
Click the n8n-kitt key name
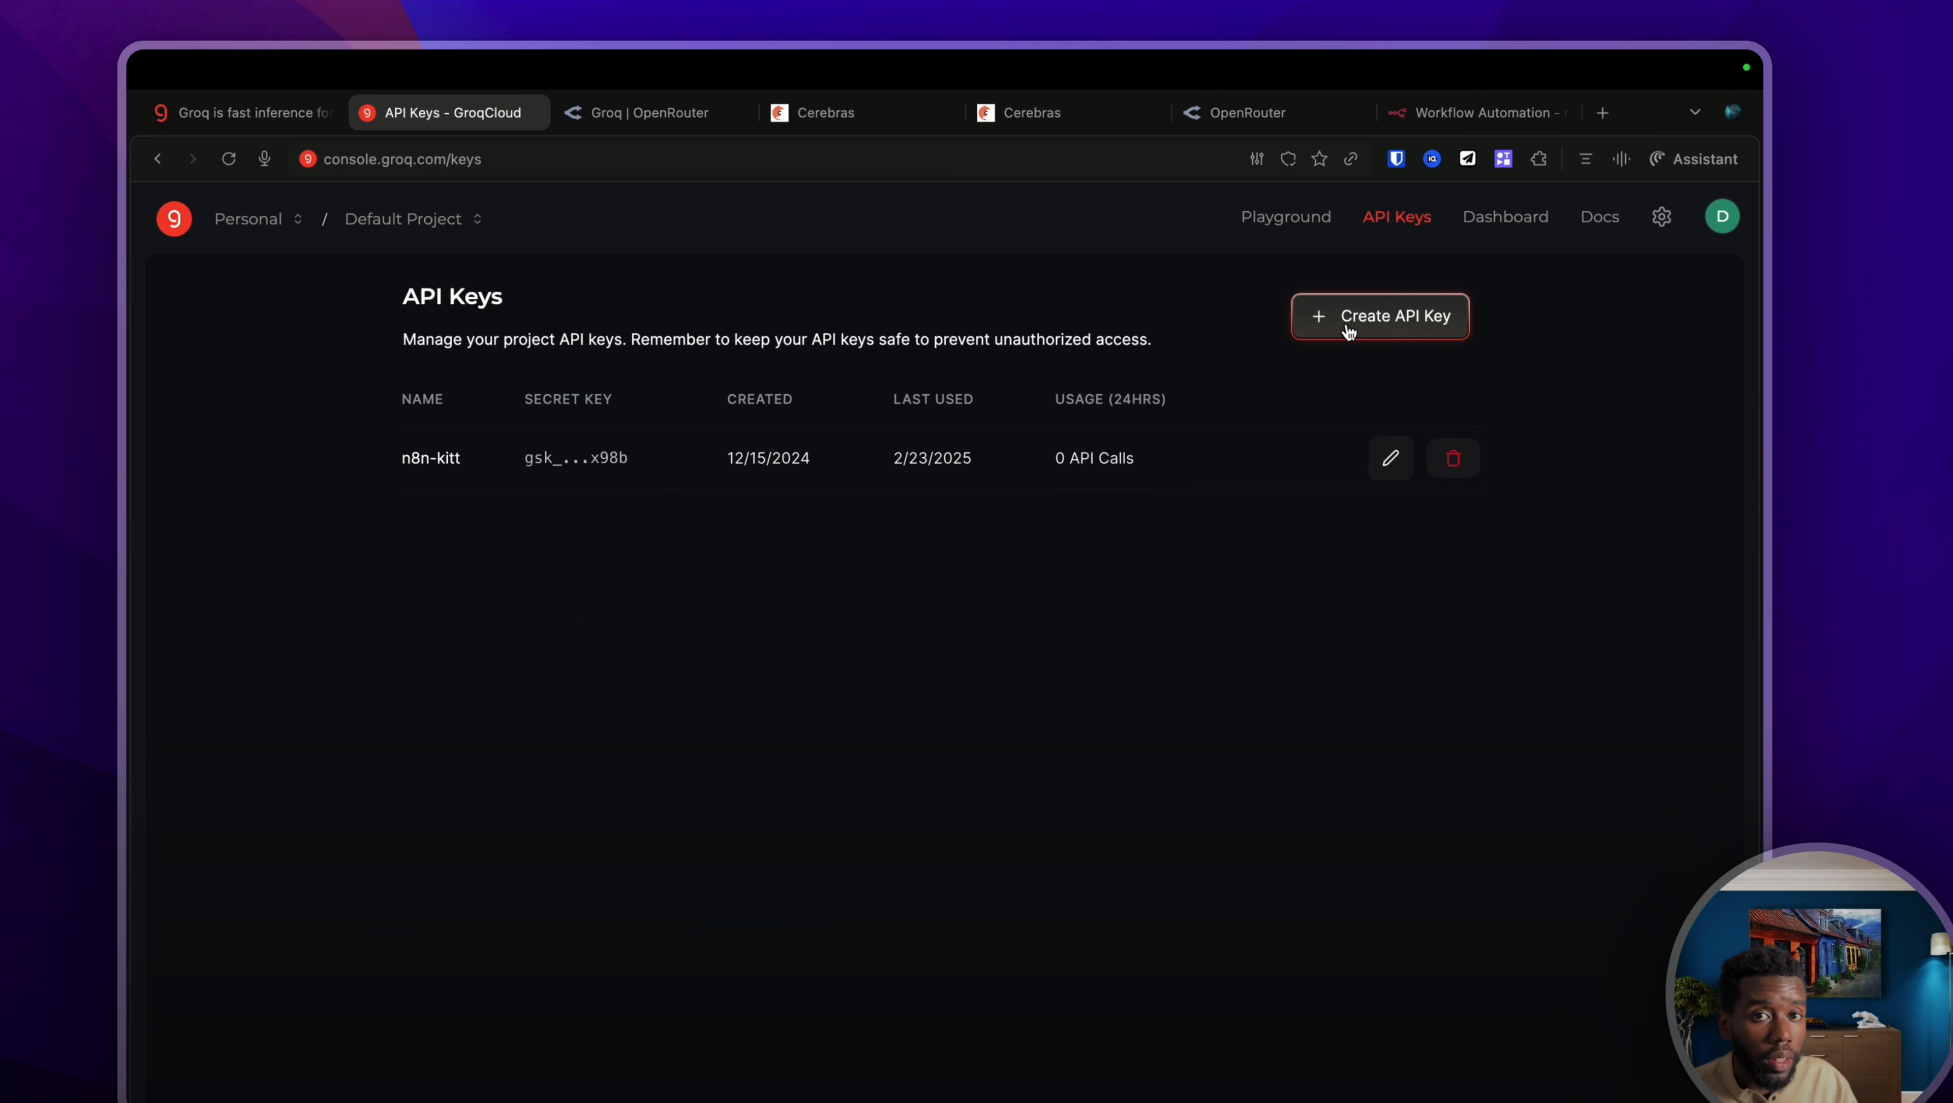pos(431,458)
